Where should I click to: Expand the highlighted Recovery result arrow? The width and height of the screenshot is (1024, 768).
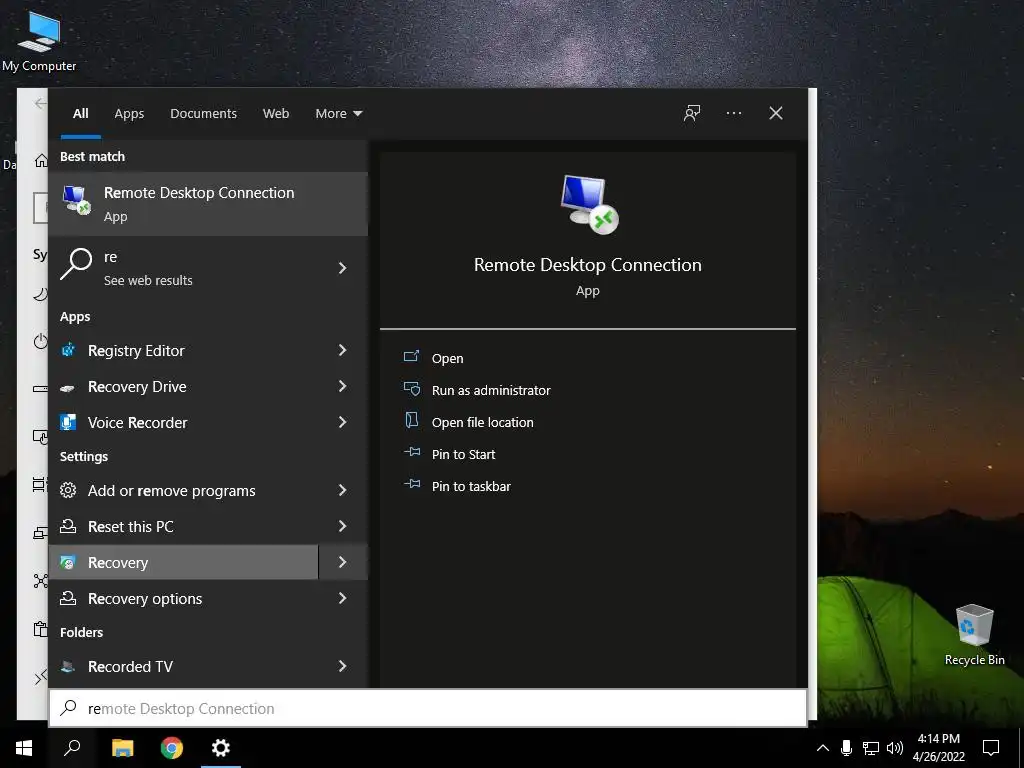342,562
